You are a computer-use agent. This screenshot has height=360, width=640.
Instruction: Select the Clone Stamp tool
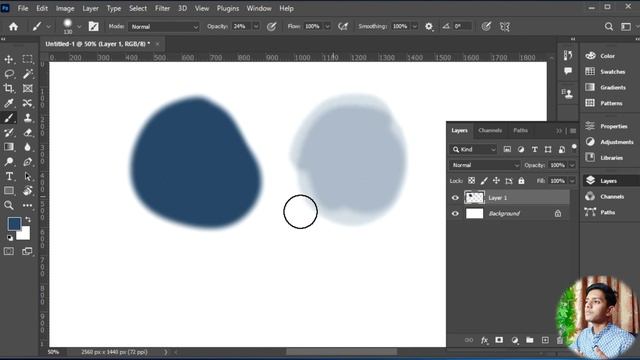(x=27, y=118)
